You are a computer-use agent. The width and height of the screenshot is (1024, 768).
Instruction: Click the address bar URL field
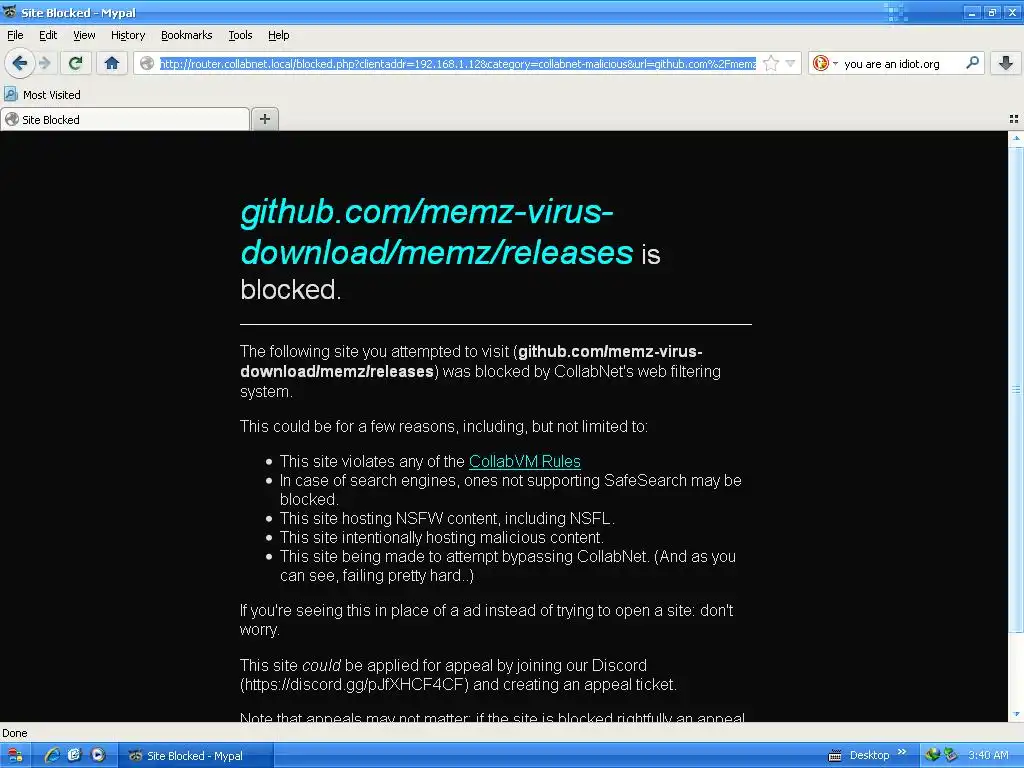pyautogui.click(x=457, y=63)
